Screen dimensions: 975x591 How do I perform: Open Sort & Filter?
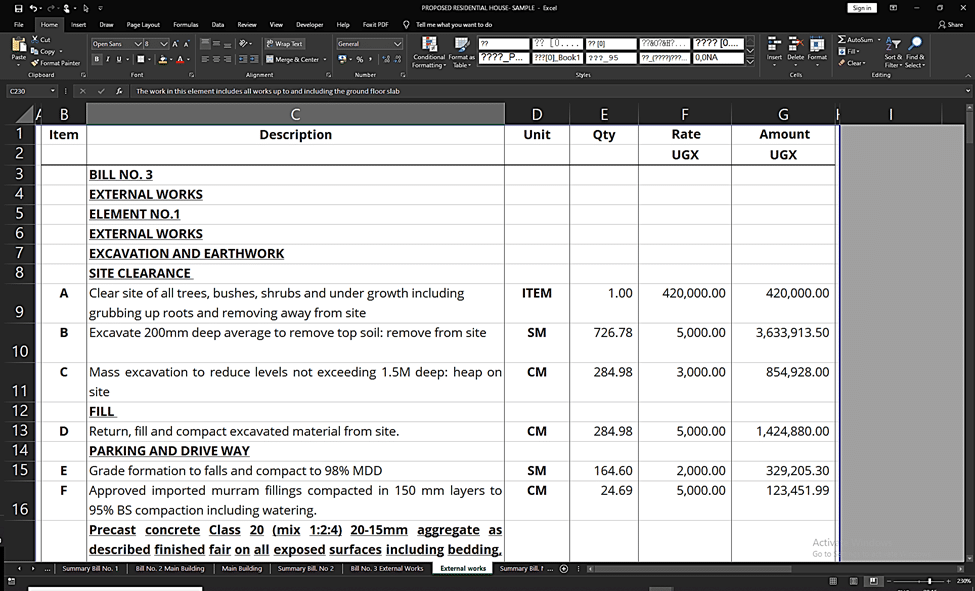point(893,52)
